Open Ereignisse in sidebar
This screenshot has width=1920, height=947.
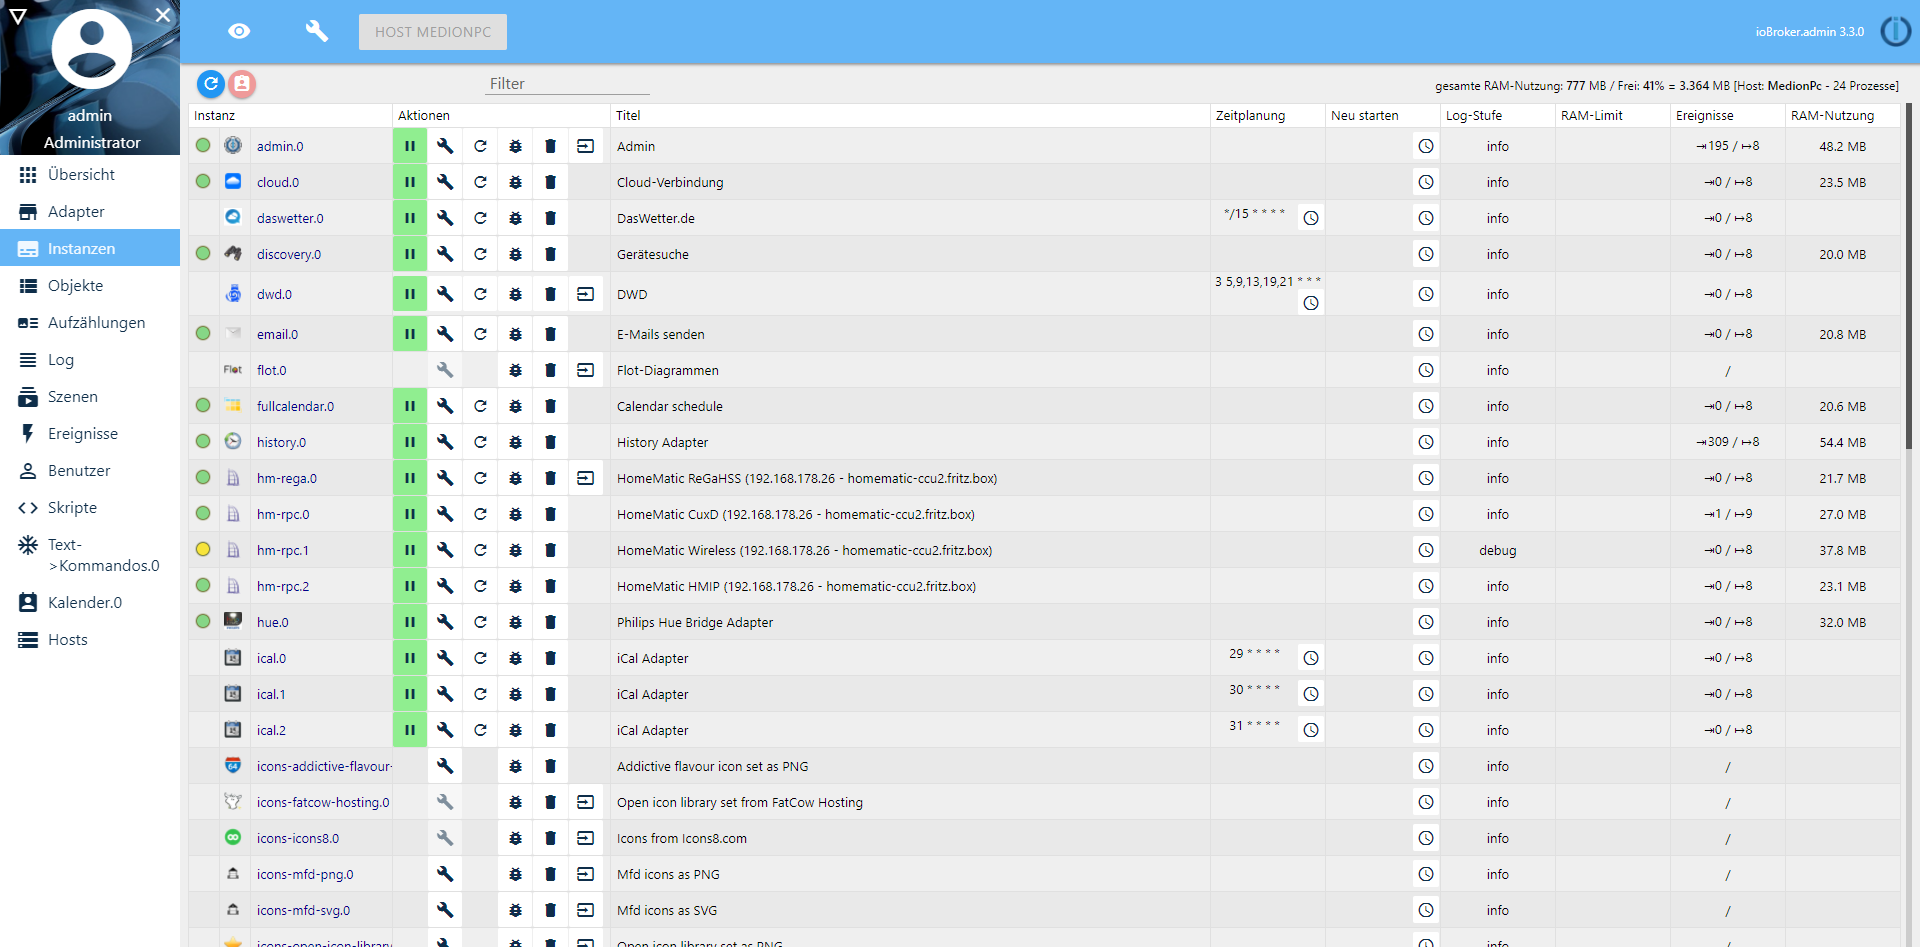(x=90, y=433)
